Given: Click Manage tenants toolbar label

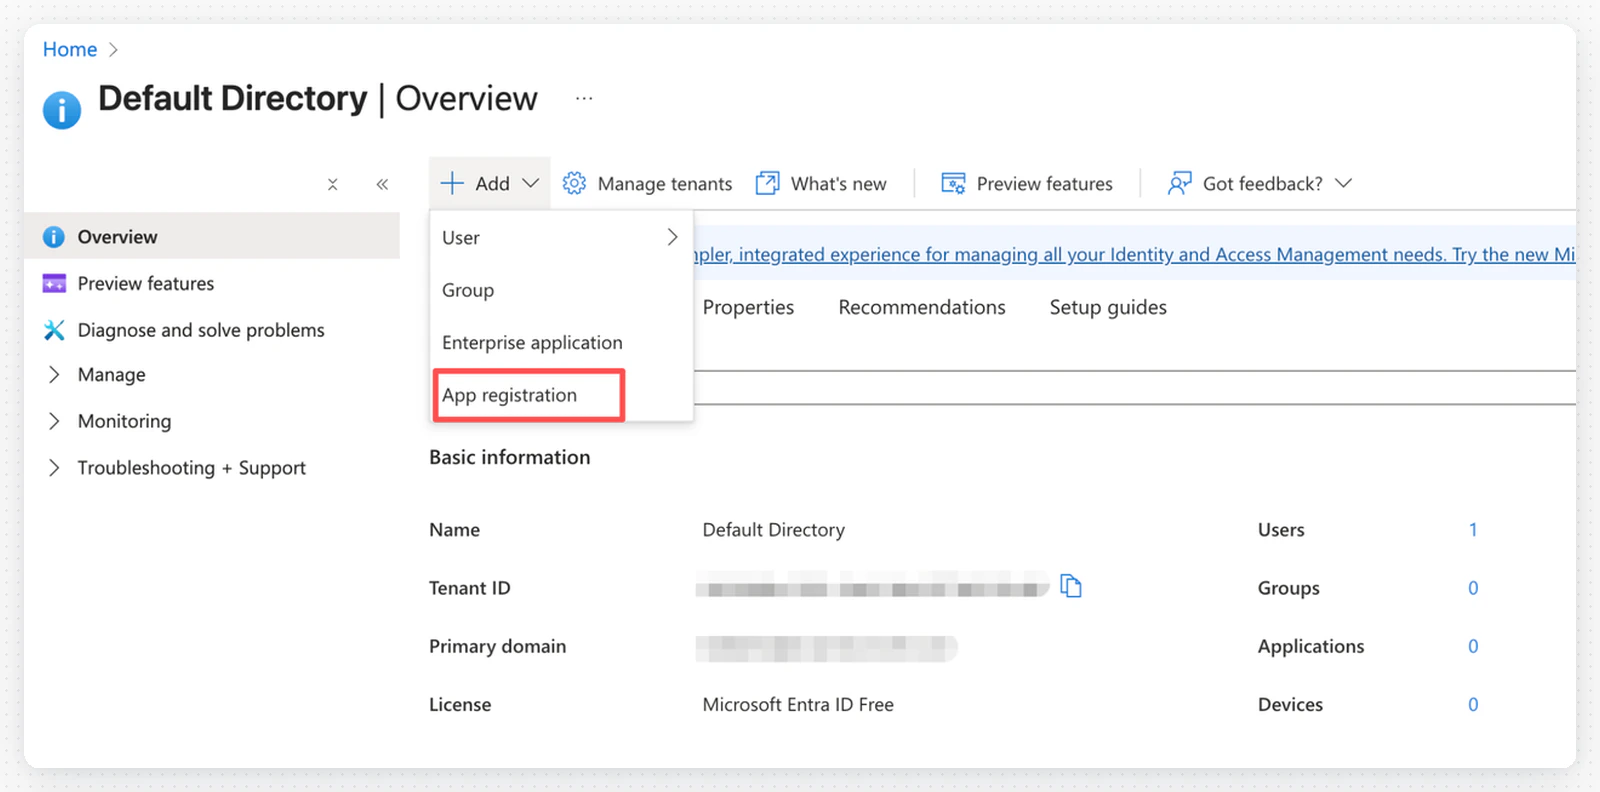Looking at the screenshot, I should pos(665,184).
